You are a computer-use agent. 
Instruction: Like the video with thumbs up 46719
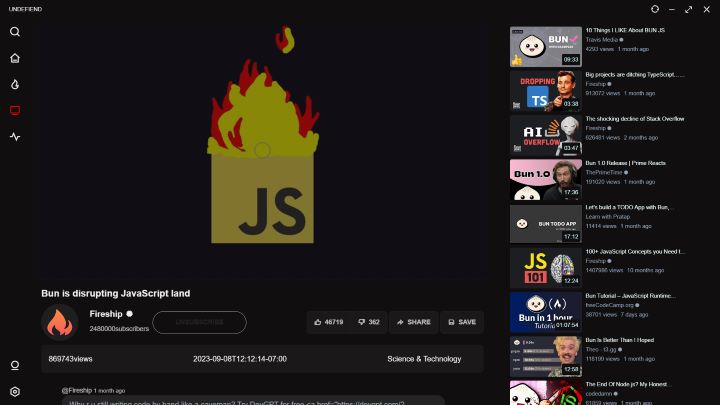point(328,322)
